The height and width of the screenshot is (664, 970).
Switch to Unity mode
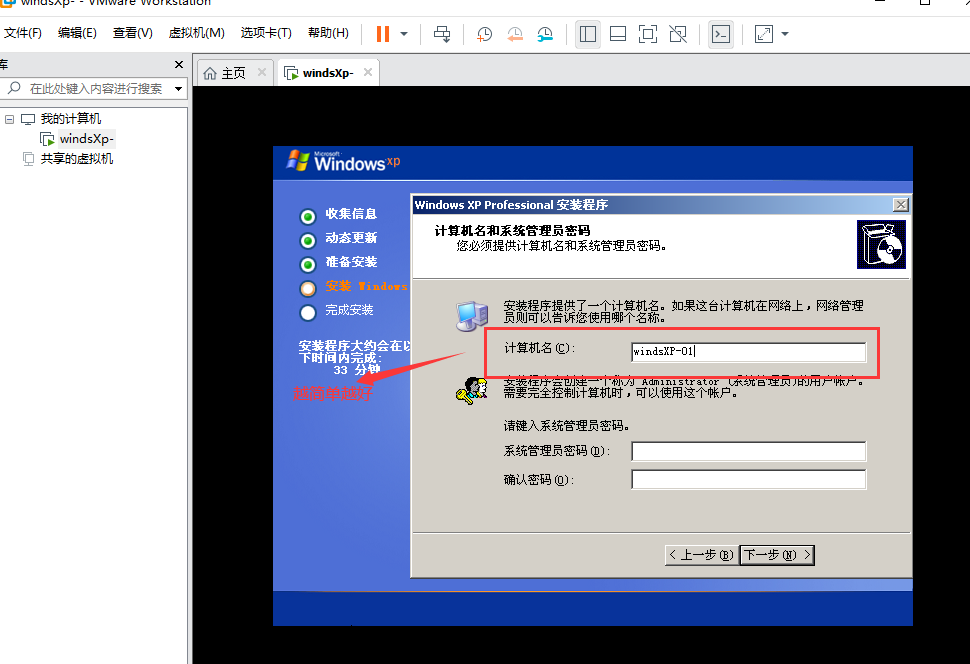coord(678,34)
